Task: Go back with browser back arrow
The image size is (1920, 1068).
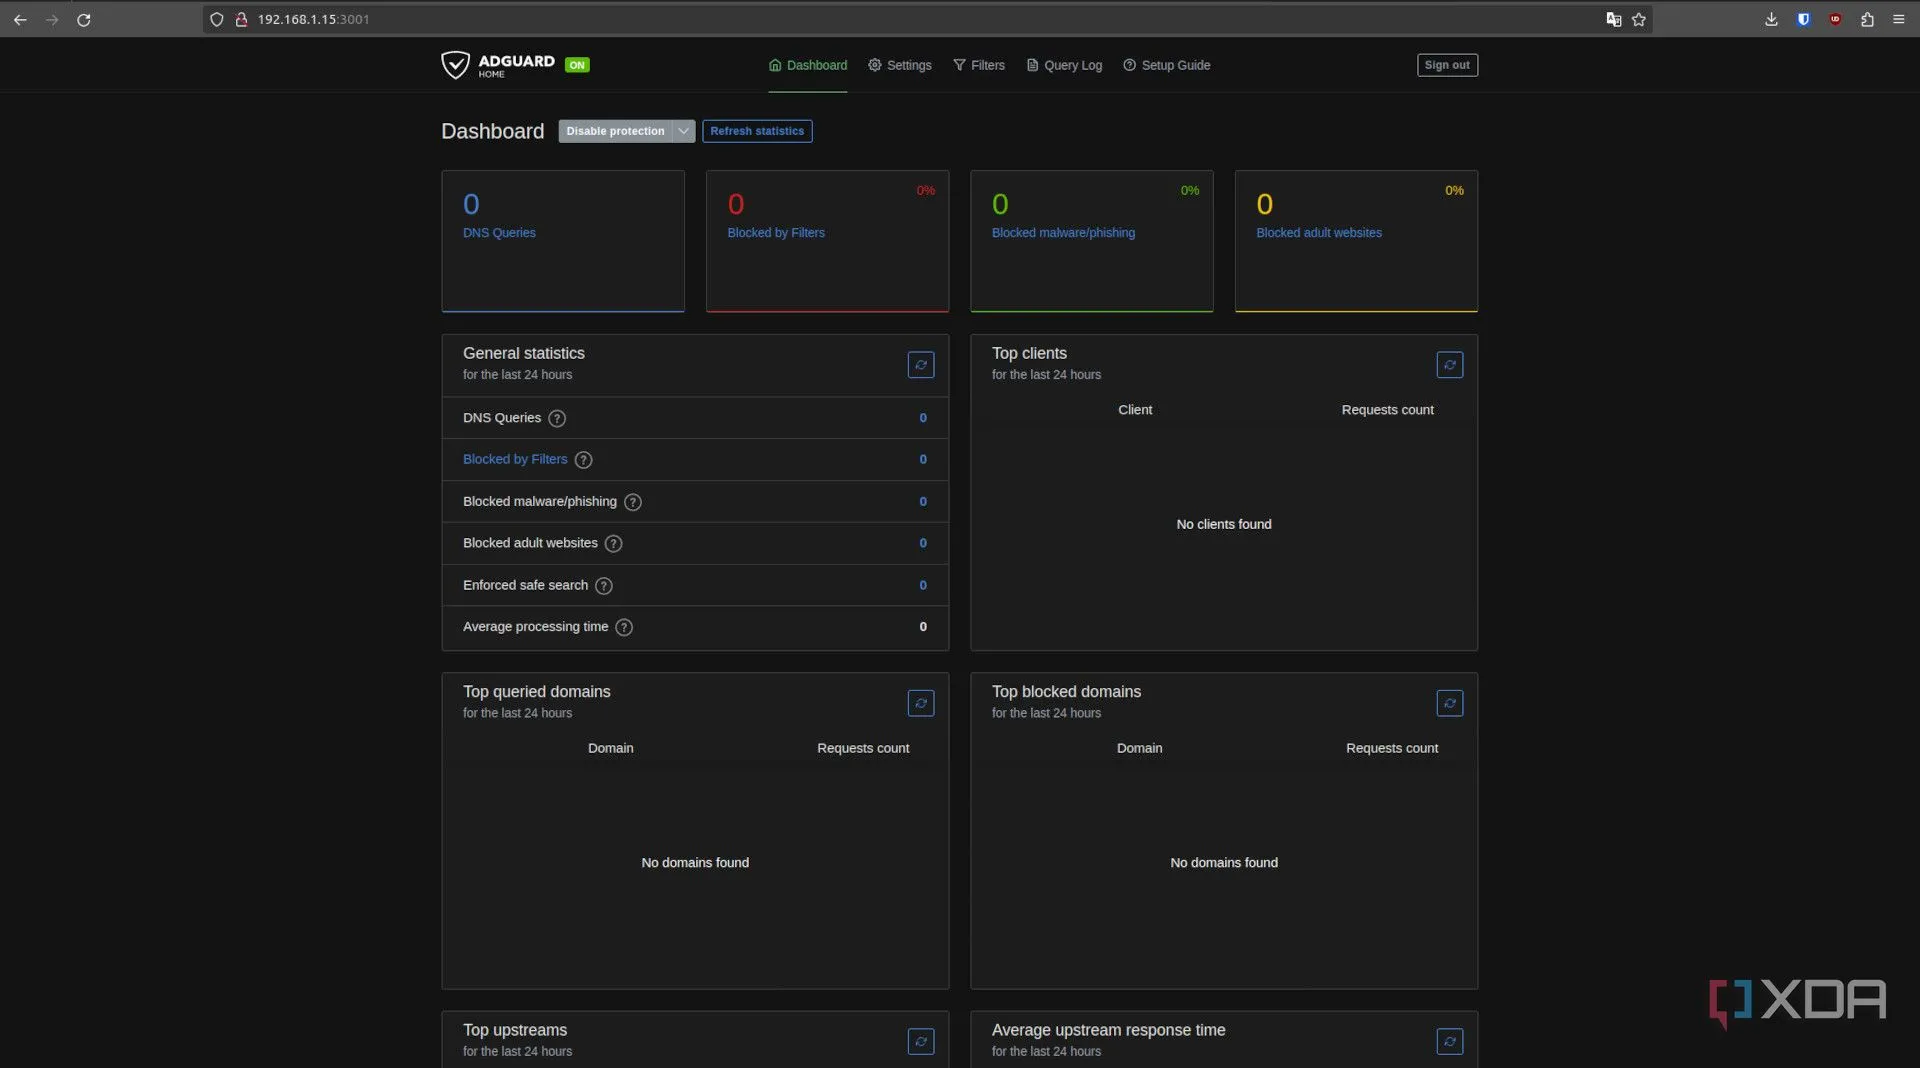Action: click(20, 19)
